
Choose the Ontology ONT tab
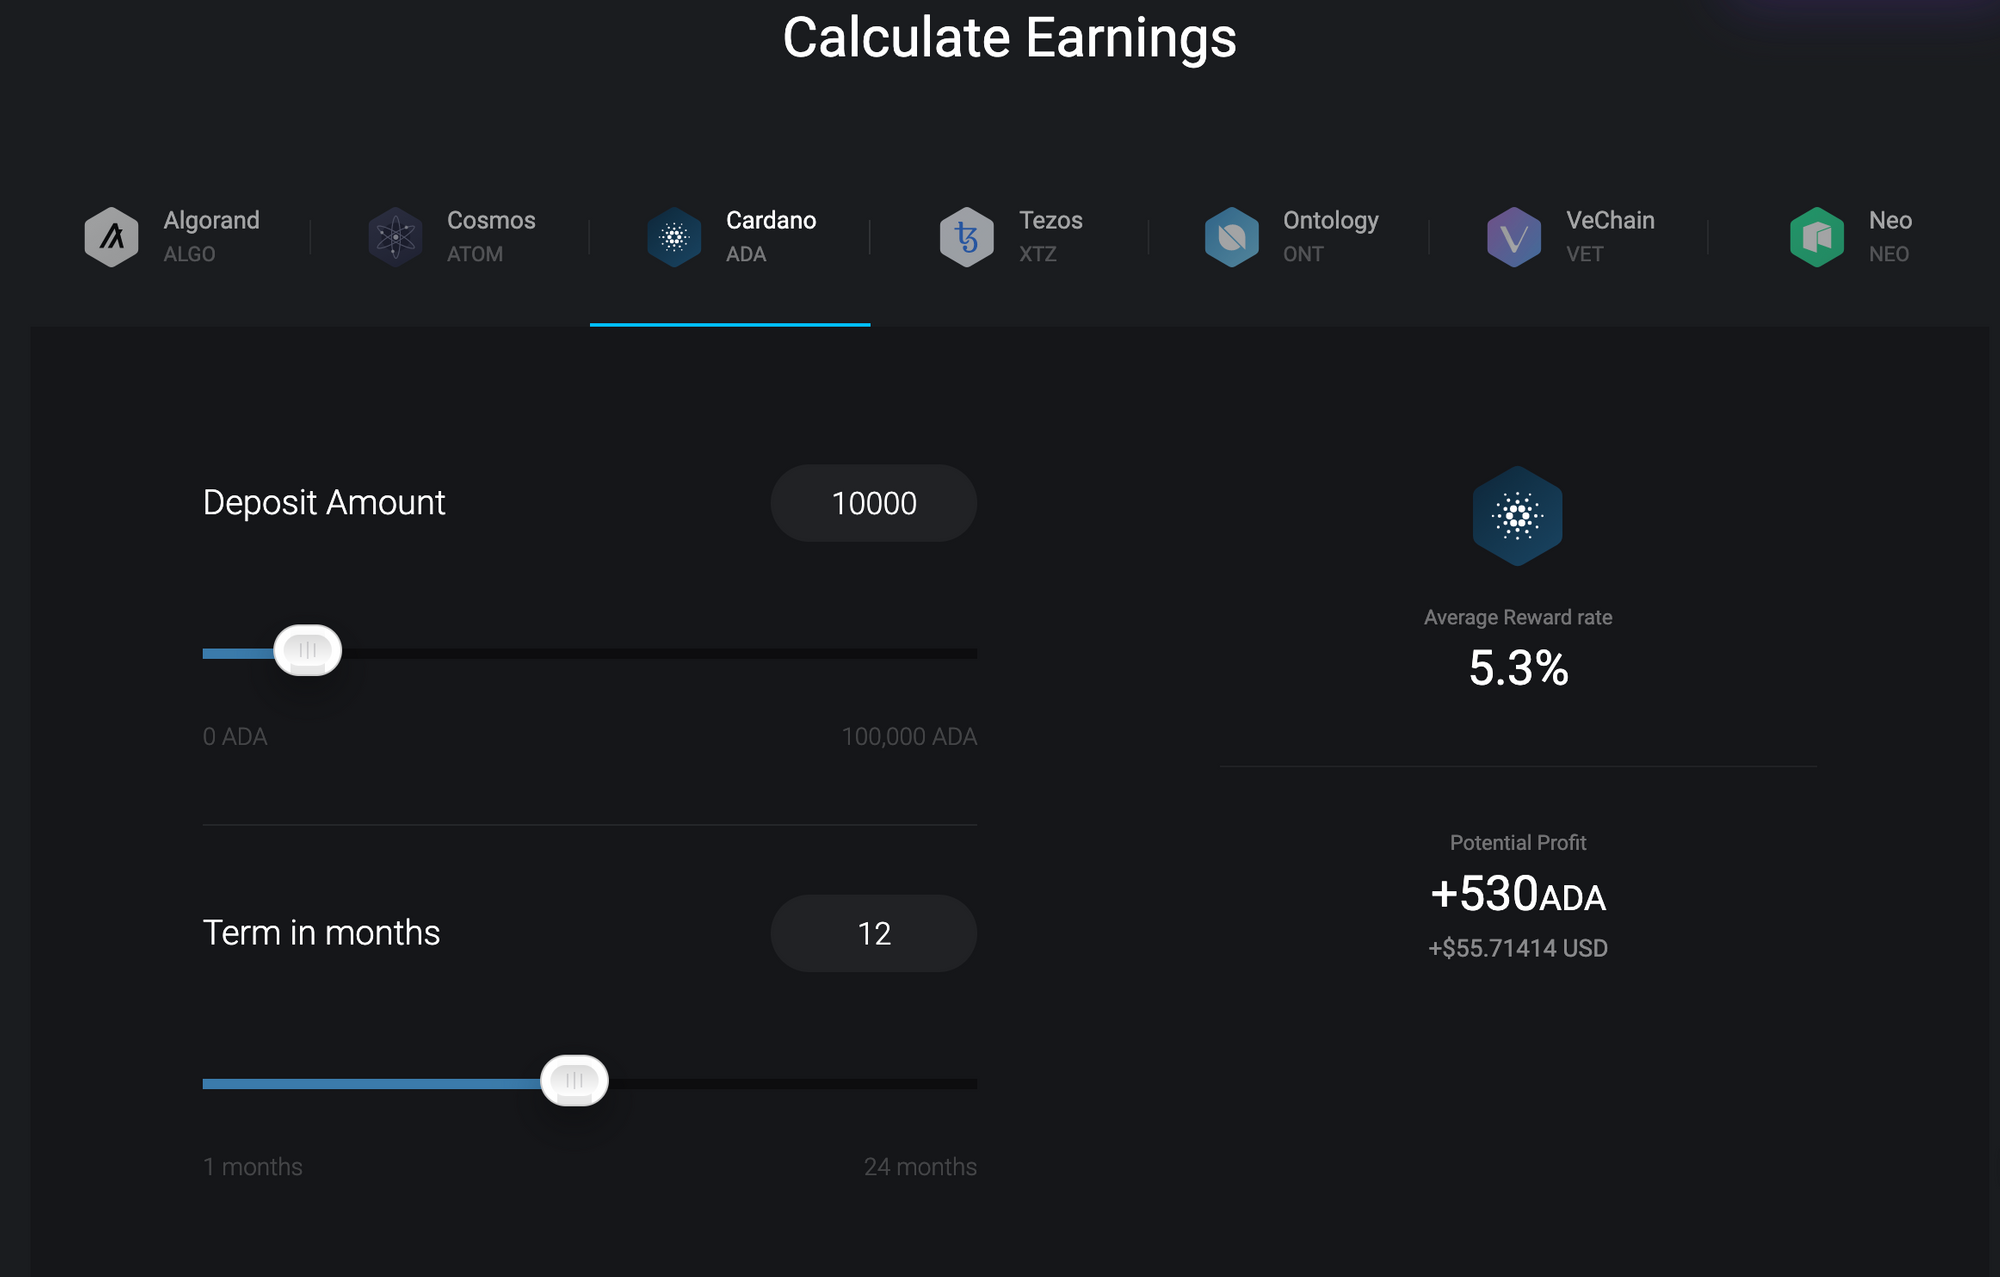point(1291,237)
